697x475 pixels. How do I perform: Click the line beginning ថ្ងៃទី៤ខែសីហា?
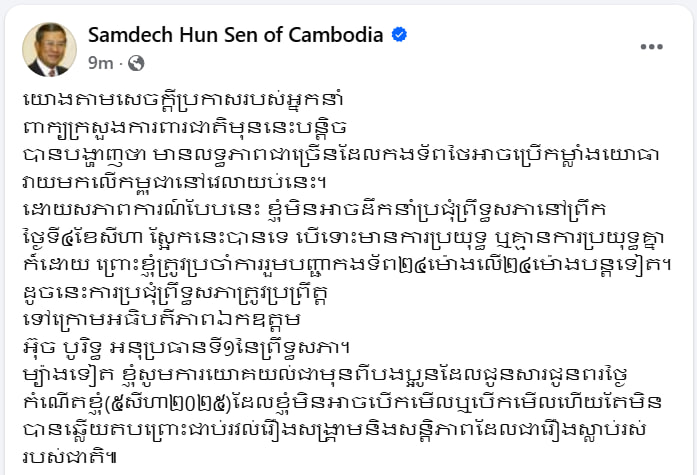(x=343, y=237)
